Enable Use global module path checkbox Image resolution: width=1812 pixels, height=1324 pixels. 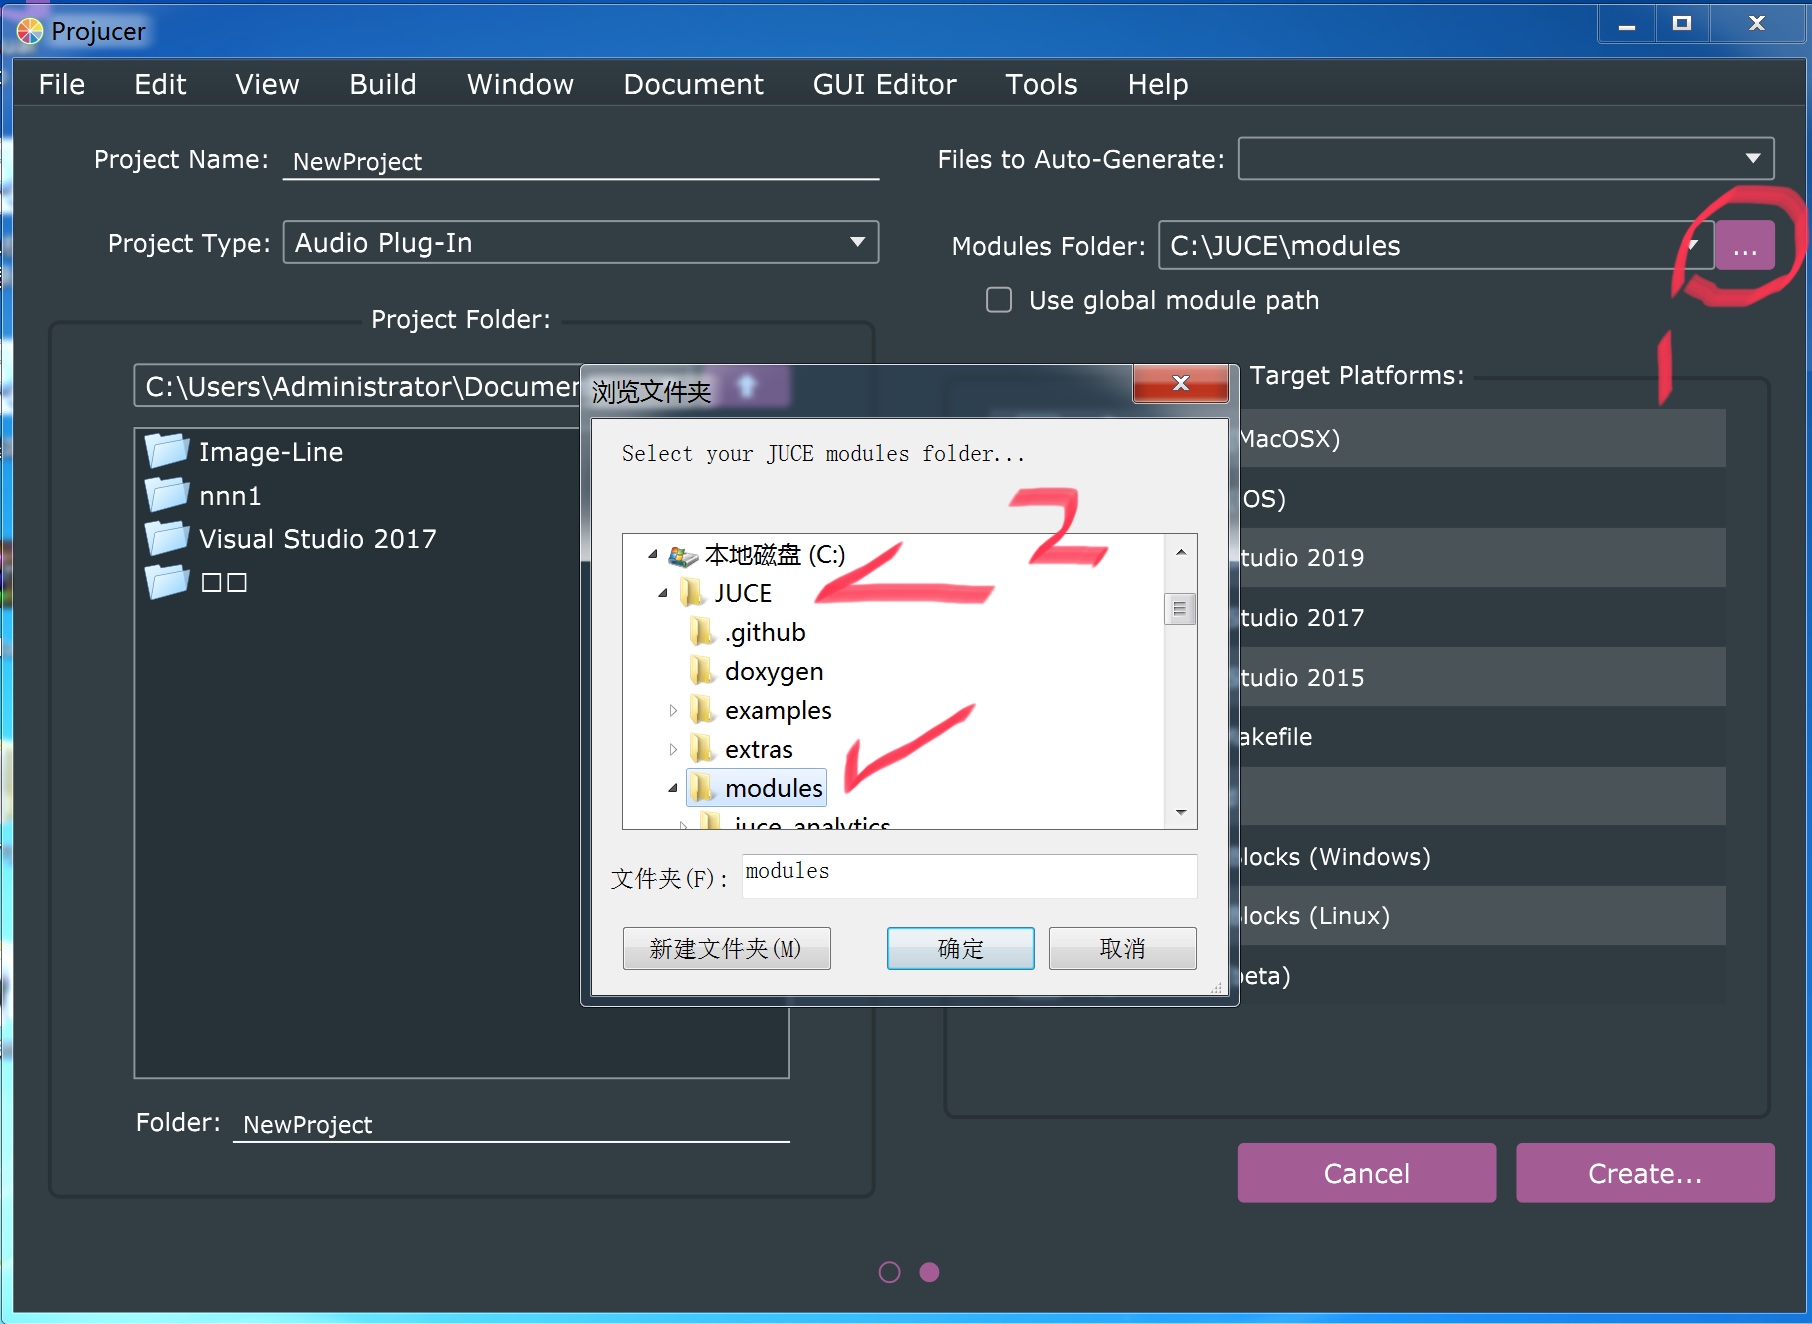[999, 300]
